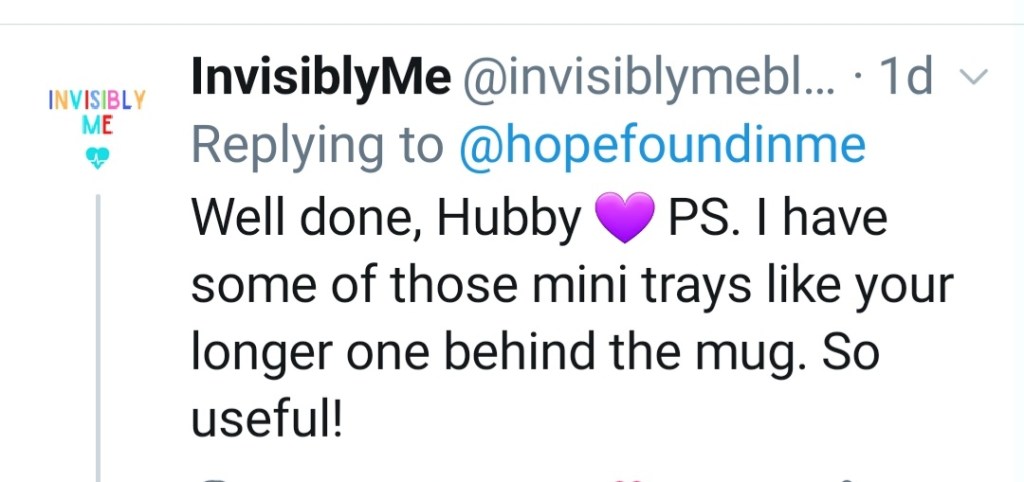Viewport: 1024px width, 482px height.
Task: Click the purple heart emoji in the tweet
Action: coord(624,219)
